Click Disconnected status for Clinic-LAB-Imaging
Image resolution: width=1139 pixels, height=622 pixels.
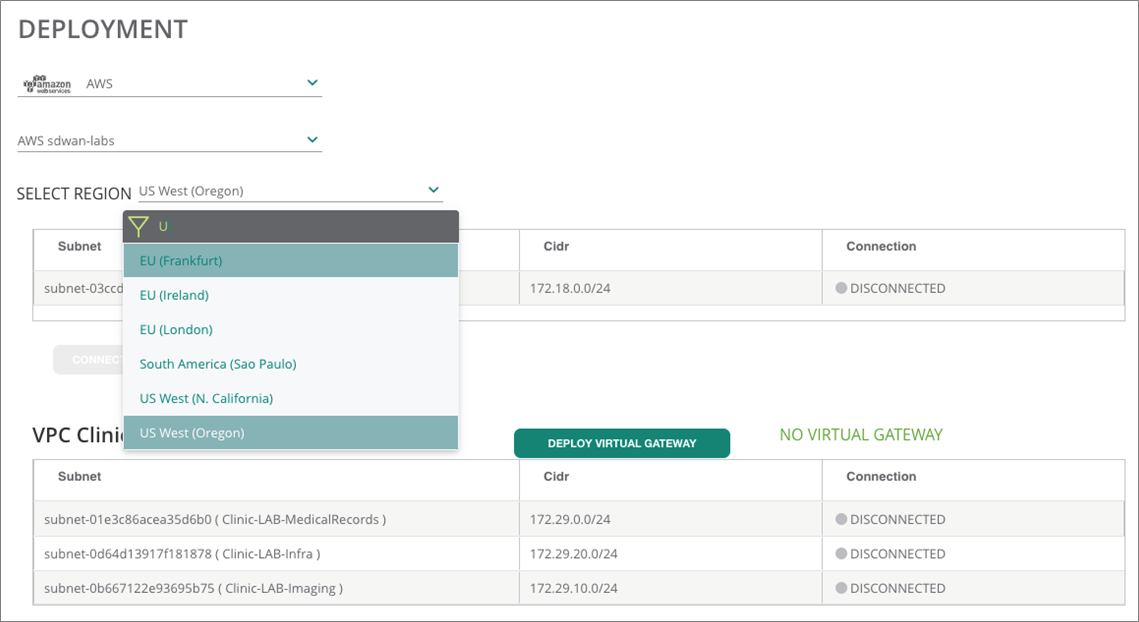pos(891,588)
